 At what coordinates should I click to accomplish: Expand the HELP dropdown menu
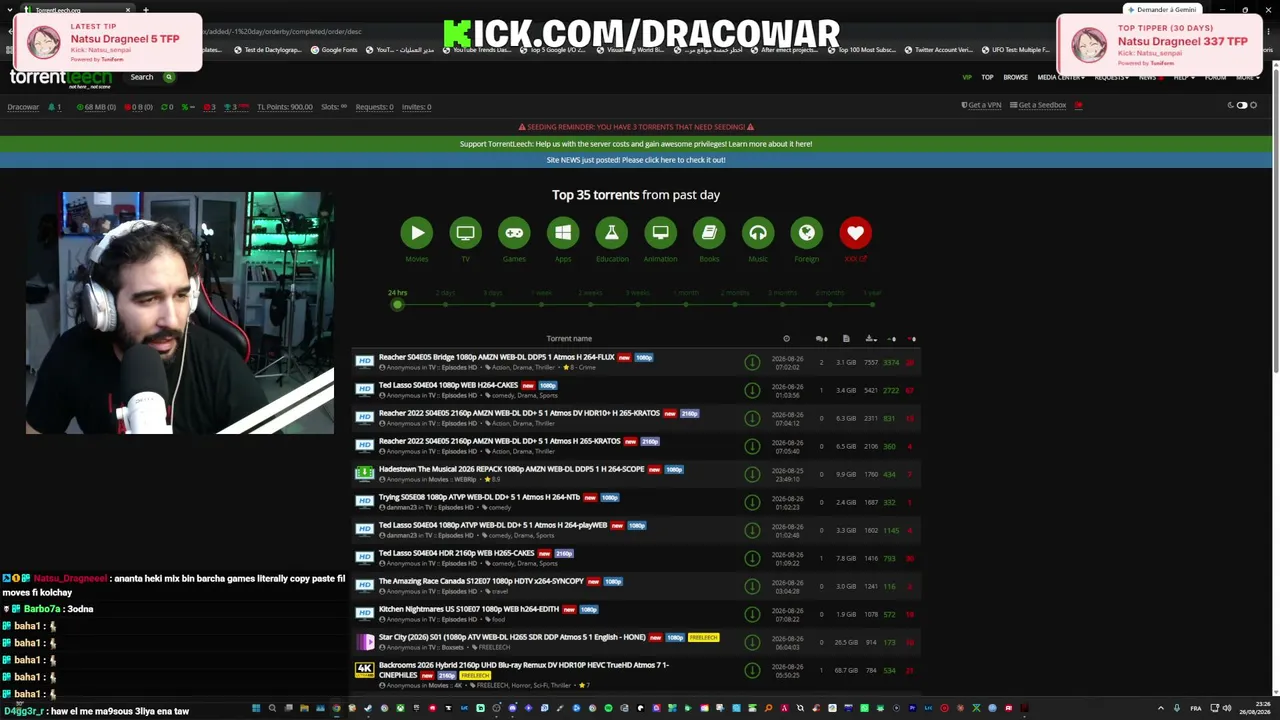pyautogui.click(x=1183, y=77)
